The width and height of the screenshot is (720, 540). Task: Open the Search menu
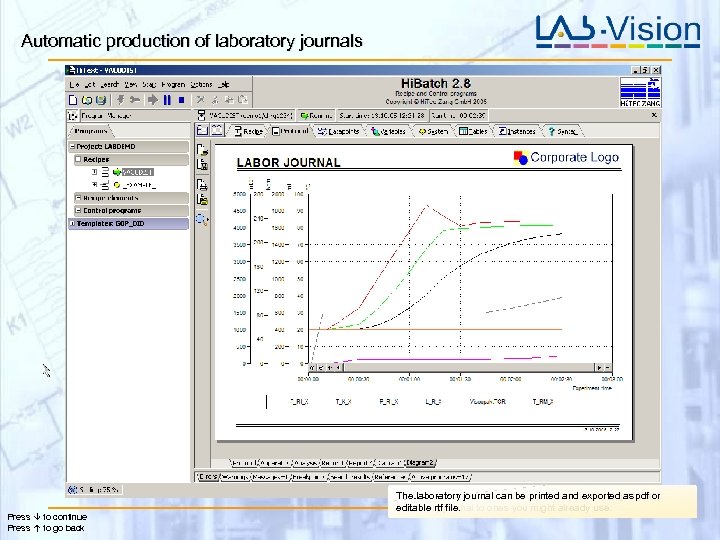click(109, 84)
